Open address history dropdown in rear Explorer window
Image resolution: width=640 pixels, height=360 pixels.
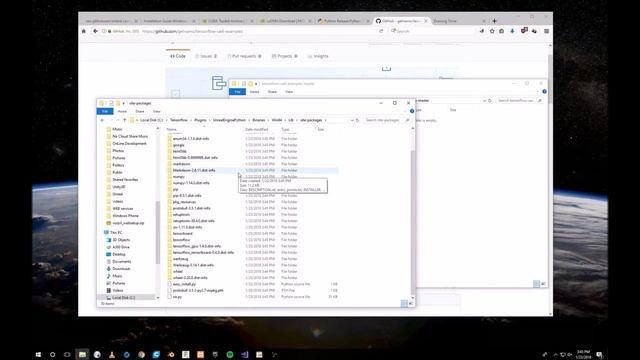(484, 100)
